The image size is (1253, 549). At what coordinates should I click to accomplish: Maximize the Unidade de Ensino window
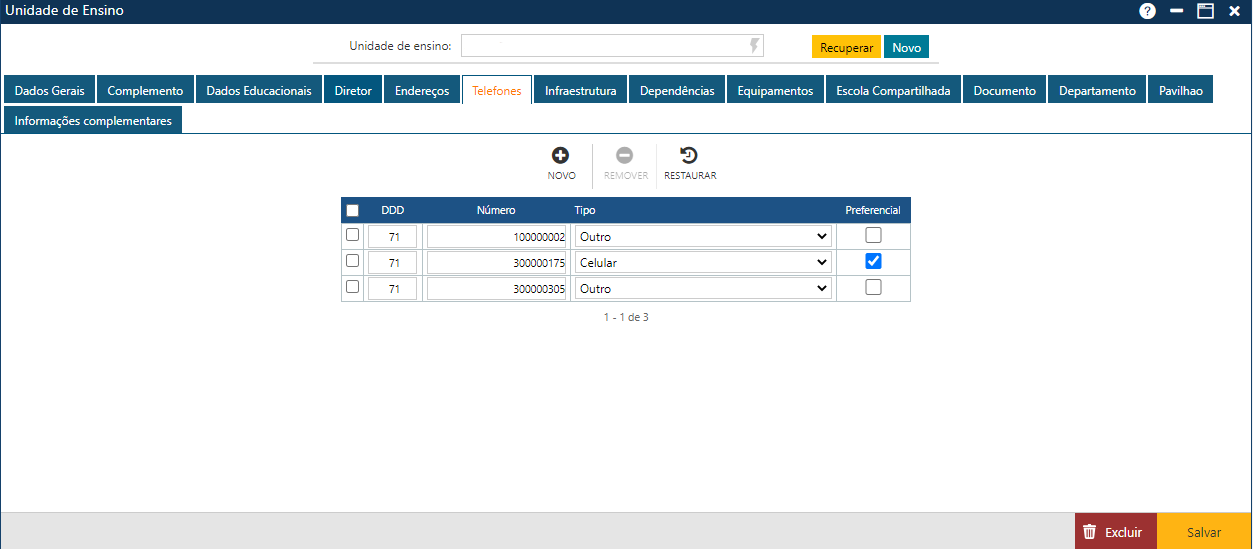1205,11
